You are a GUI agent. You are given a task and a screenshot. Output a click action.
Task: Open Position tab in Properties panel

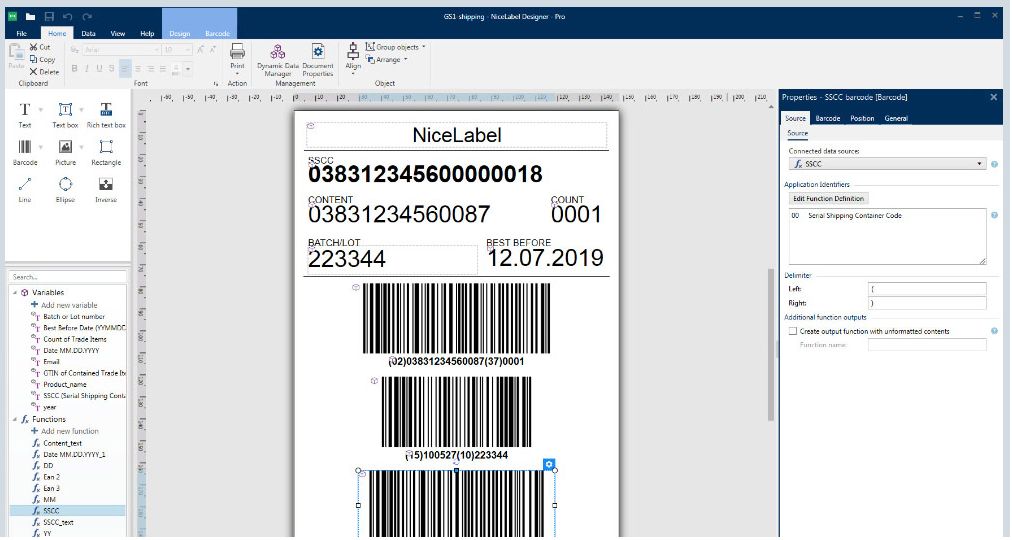862,119
